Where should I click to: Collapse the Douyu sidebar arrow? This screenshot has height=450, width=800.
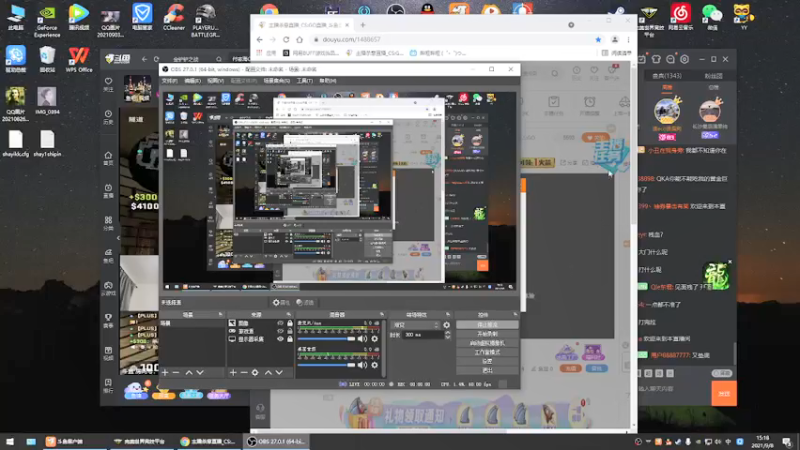[x=118, y=238]
